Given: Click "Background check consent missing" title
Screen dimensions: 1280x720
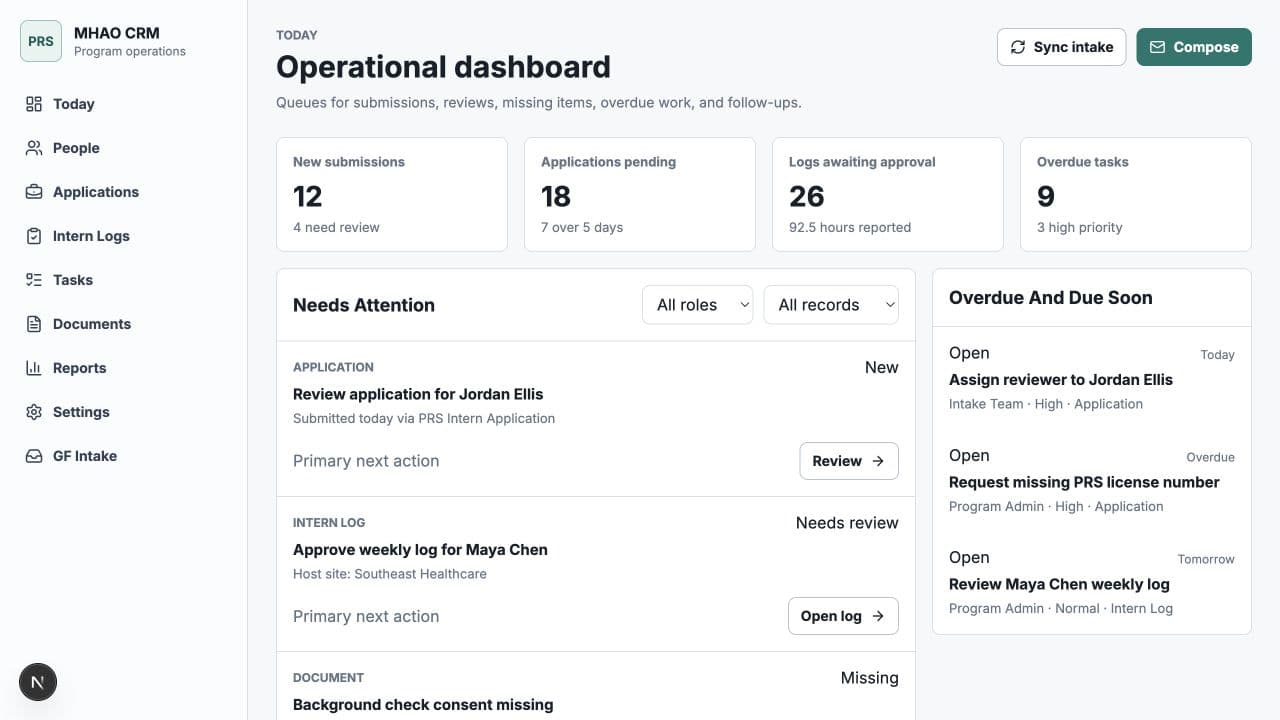Looking at the screenshot, I should pyautogui.click(x=423, y=705).
